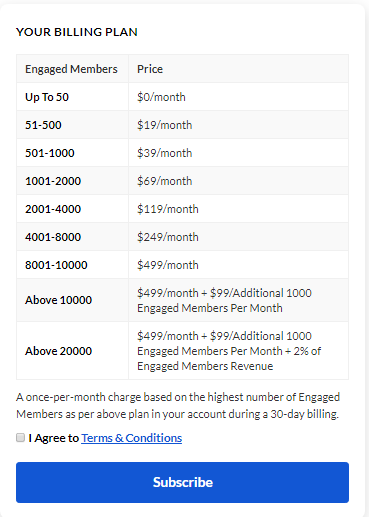Click the $19/month price cell

click(x=239, y=125)
